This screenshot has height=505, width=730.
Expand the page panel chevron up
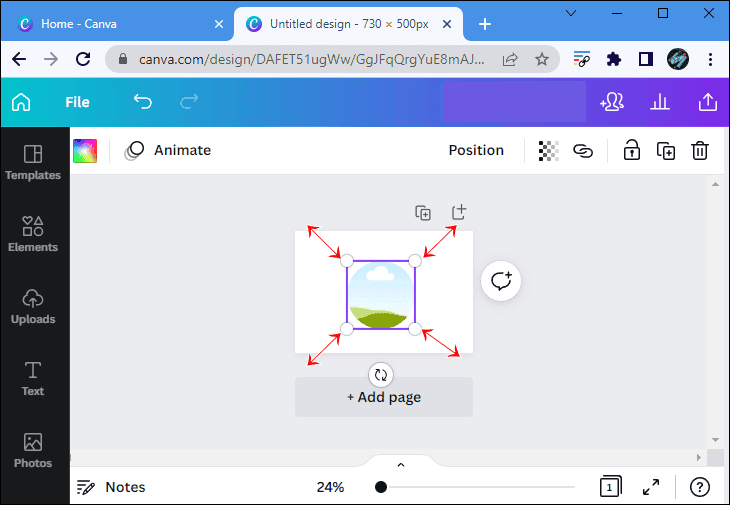401,465
